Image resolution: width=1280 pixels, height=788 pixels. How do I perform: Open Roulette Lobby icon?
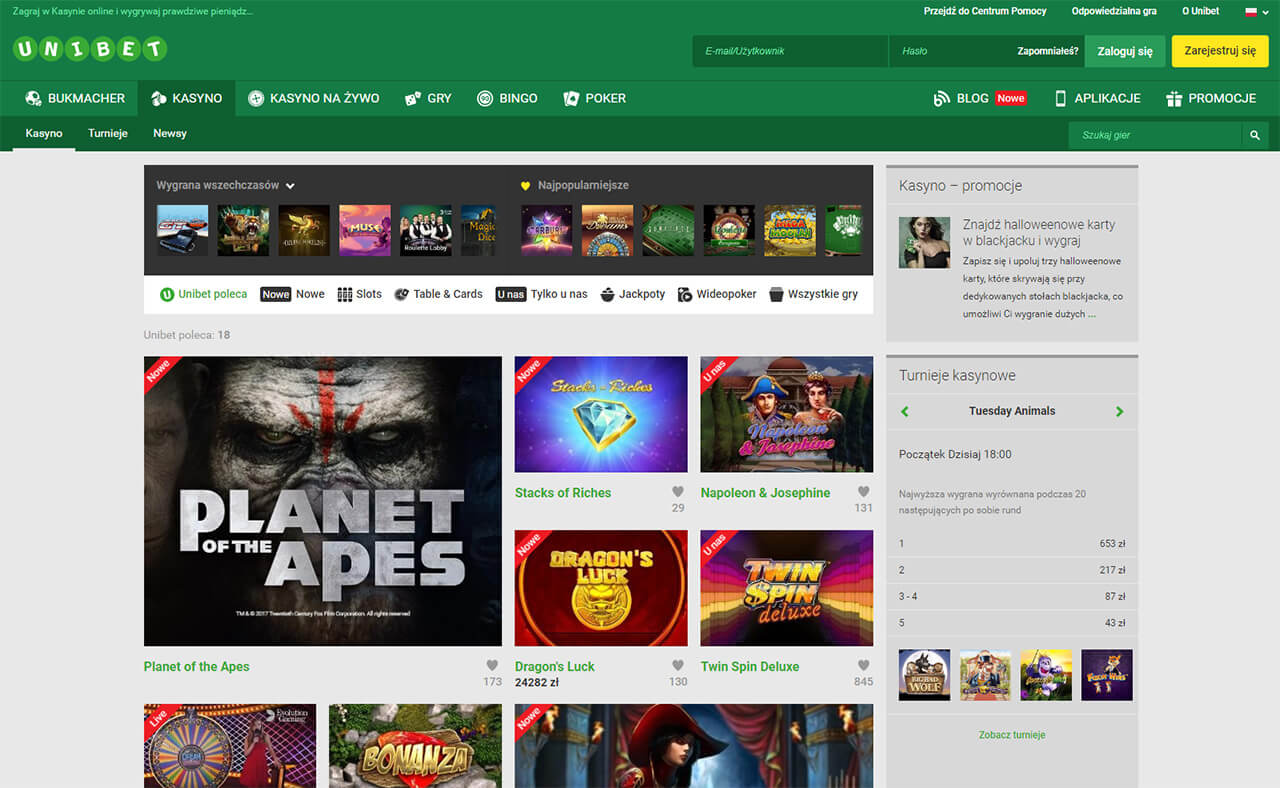(426, 230)
